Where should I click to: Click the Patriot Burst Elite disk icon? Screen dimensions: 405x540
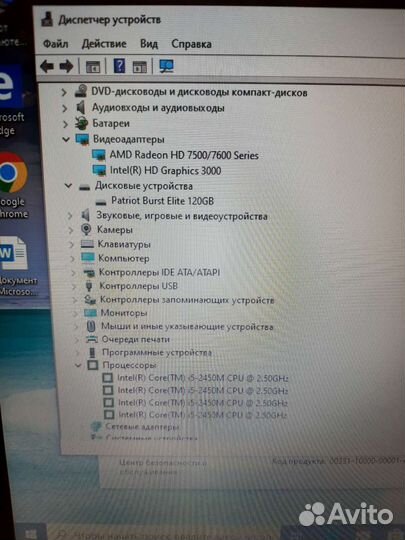click(x=101, y=202)
